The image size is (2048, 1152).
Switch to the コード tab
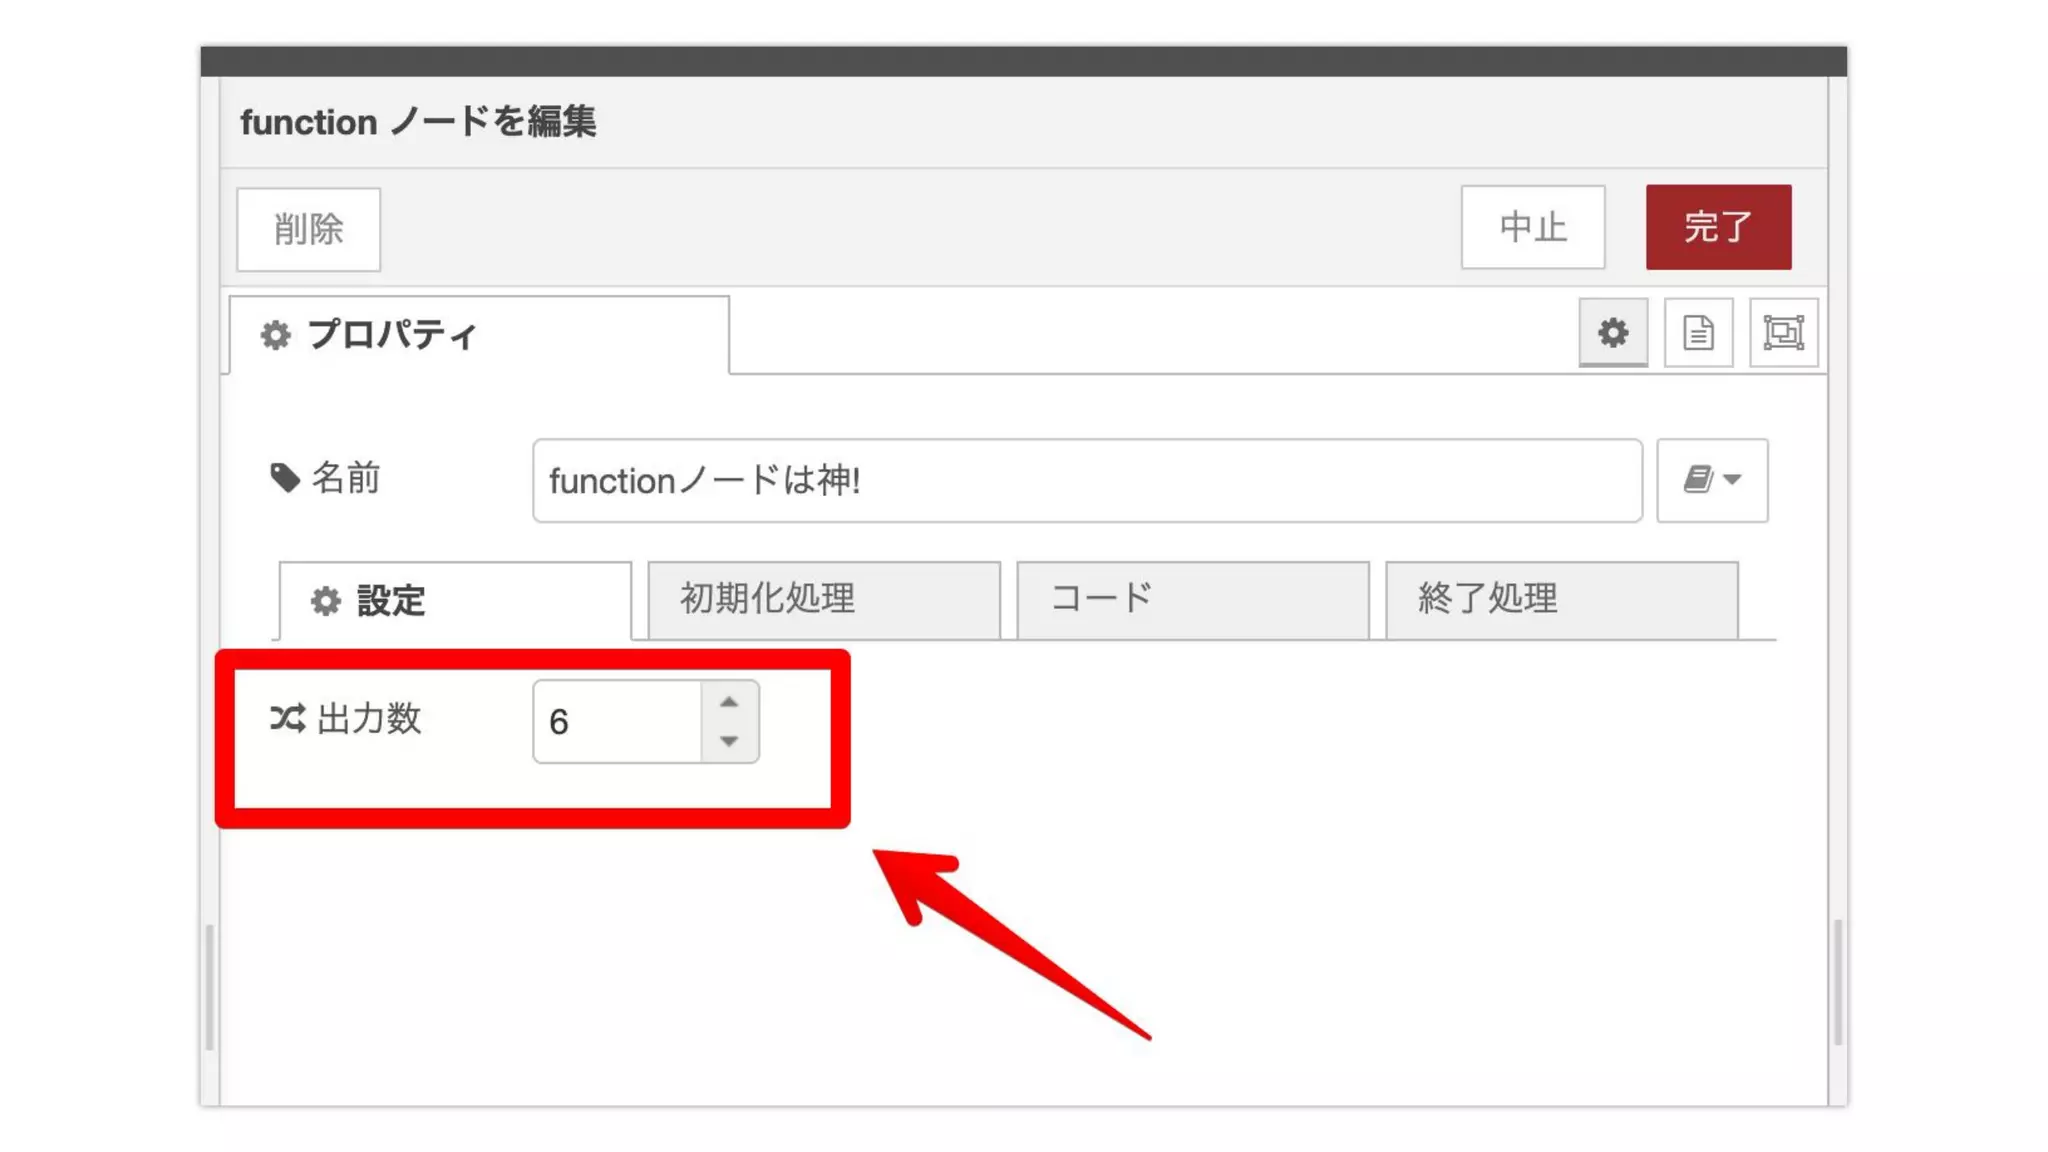coord(1192,599)
